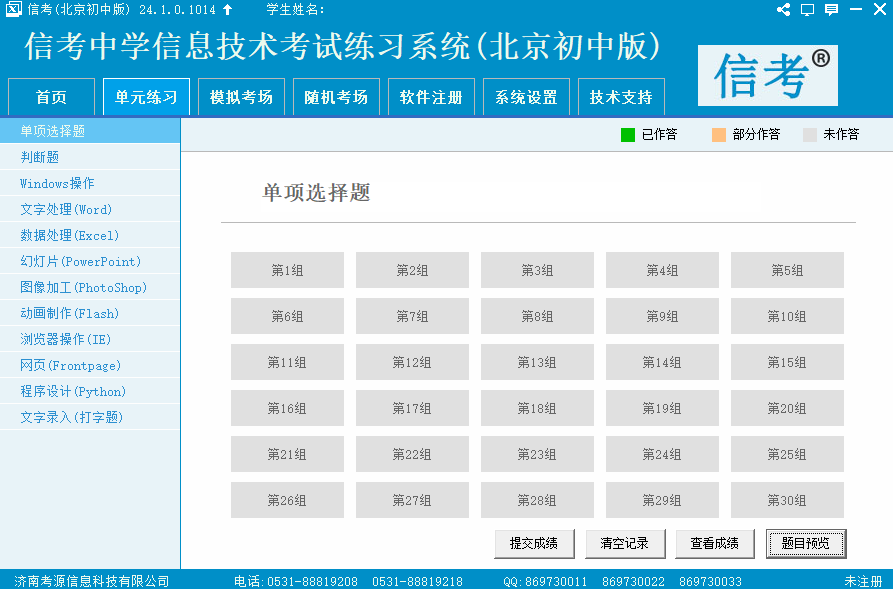The image size is (893, 589).
Task: Open the 技术支持 tab
Action: 621,97
